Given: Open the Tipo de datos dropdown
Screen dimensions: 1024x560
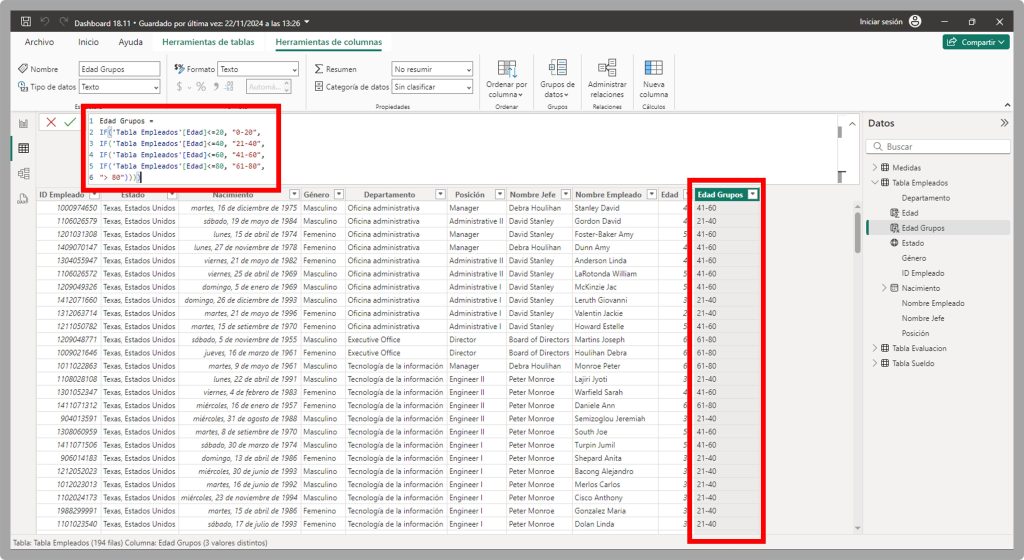Looking at the screenshot, I should 120,87.
